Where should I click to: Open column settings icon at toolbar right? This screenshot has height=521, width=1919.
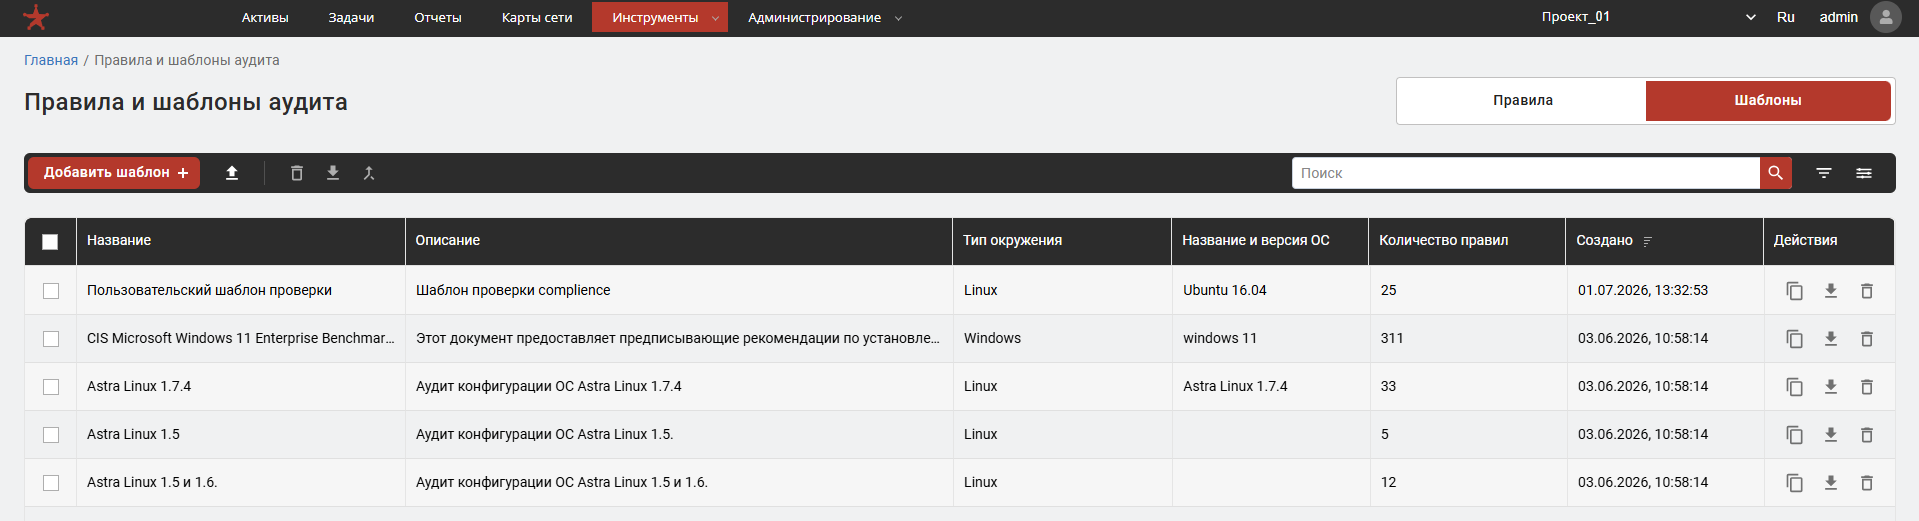1864,173
